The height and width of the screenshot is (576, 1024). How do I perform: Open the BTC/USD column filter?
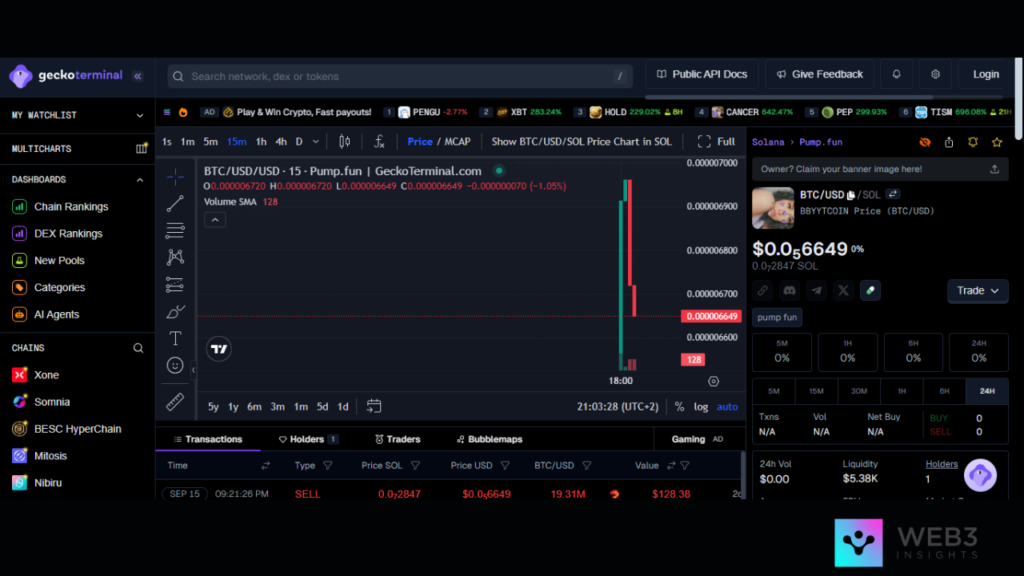pos(586,466)
